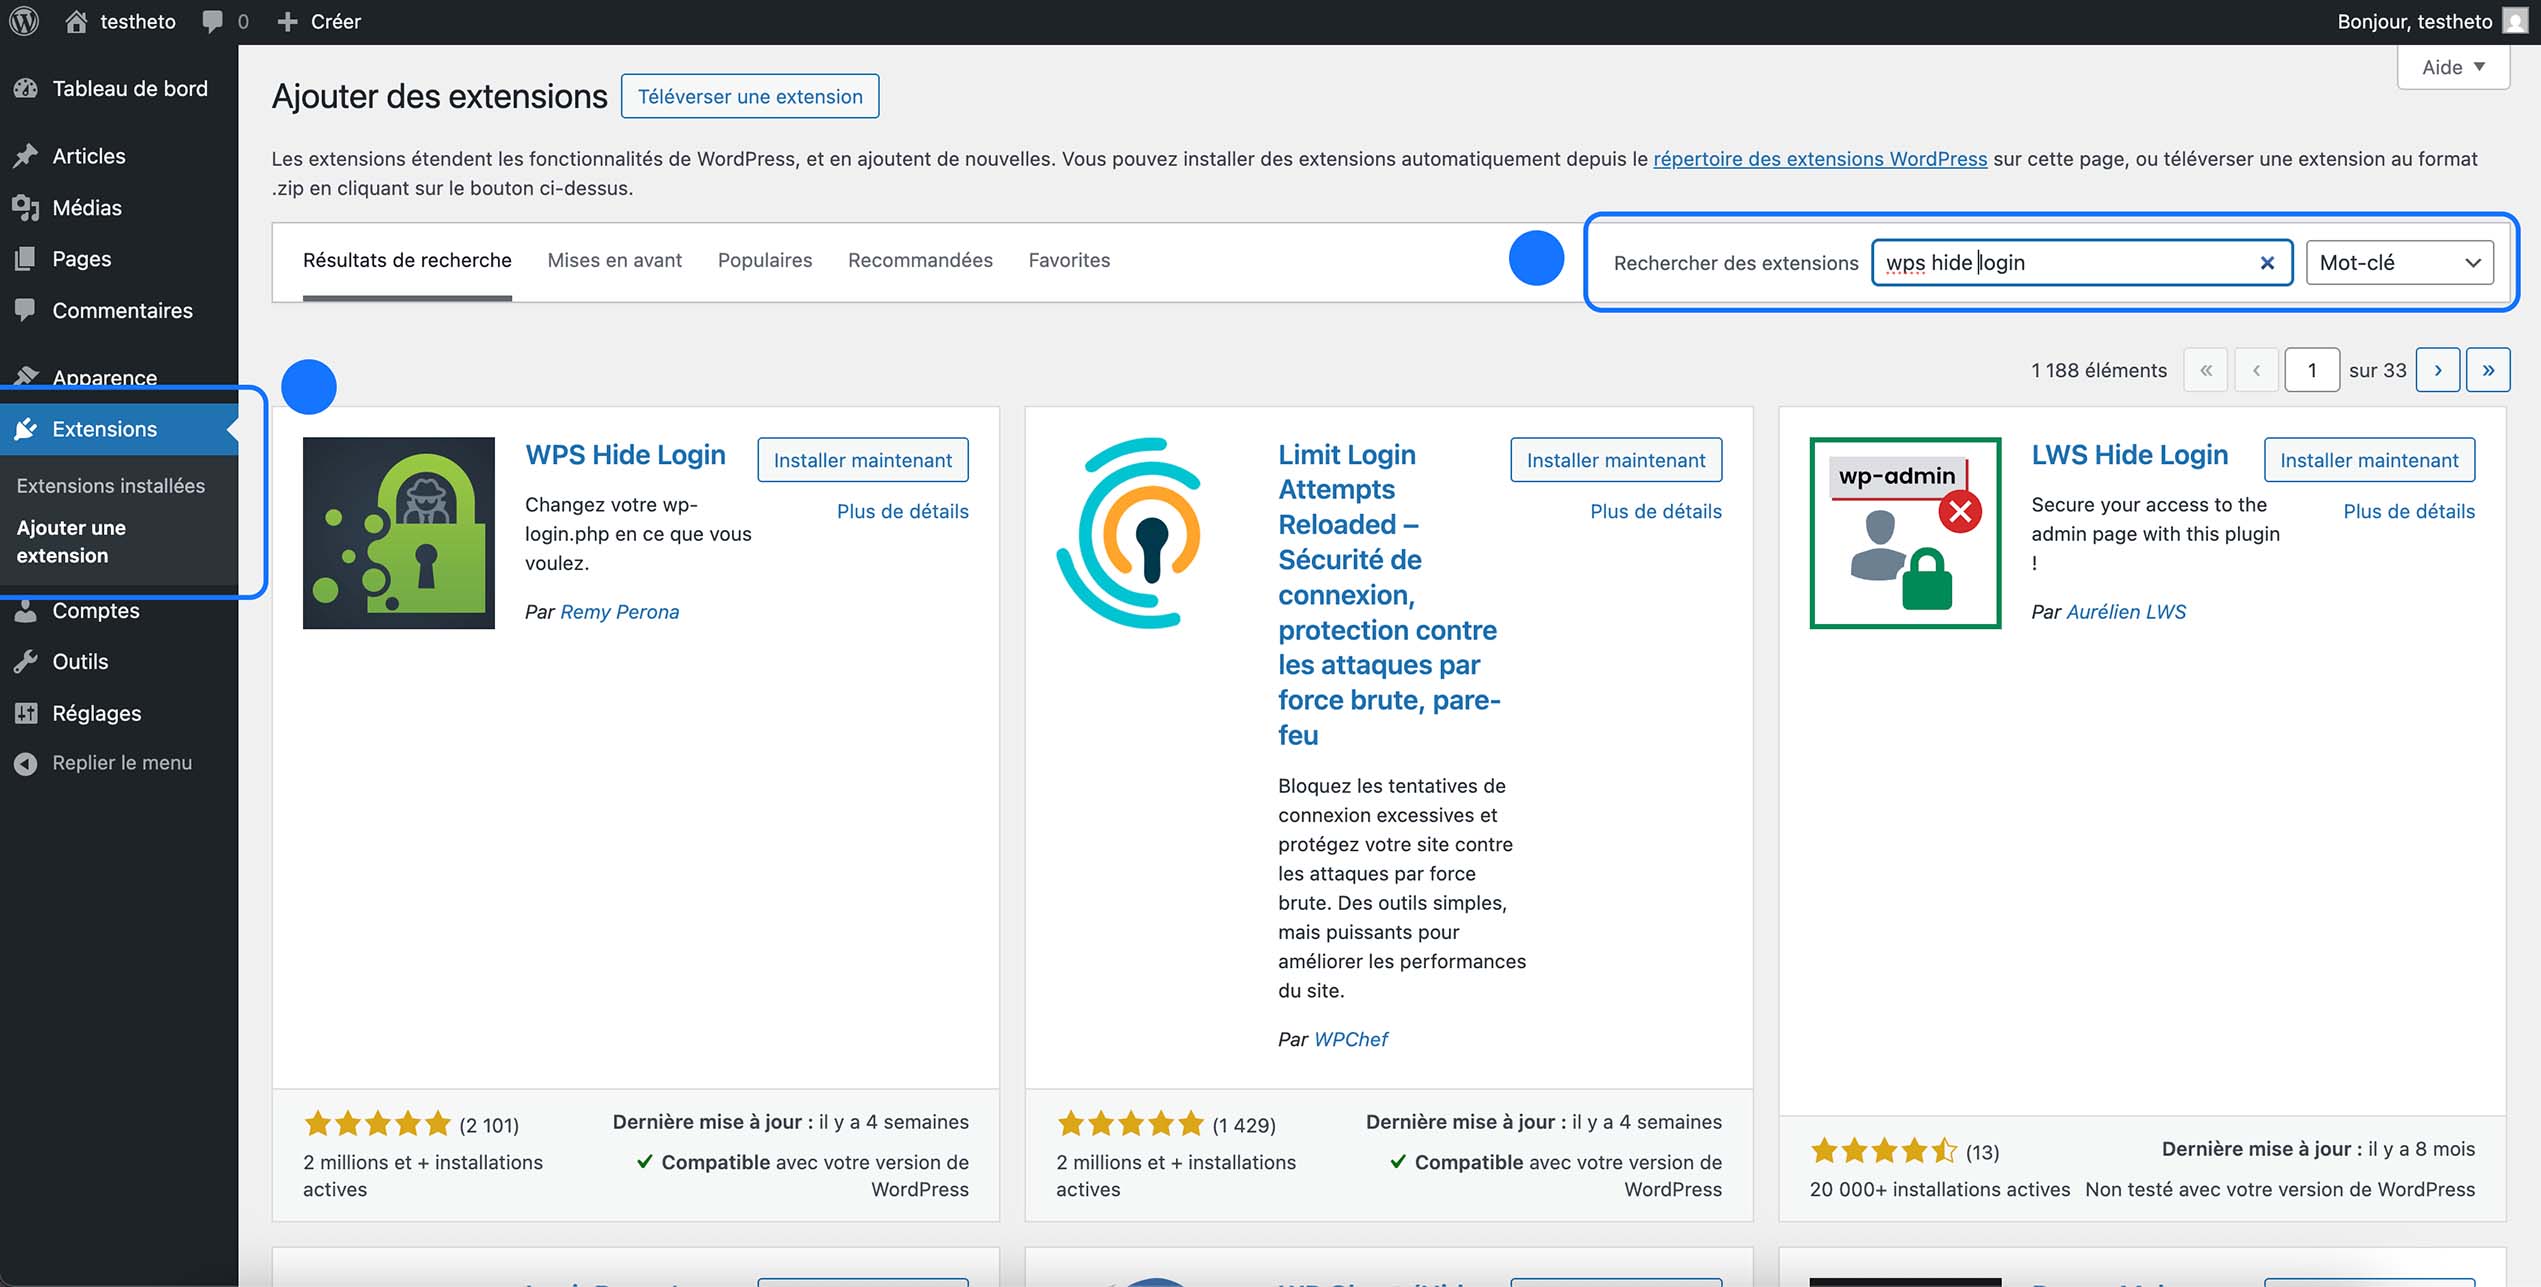Expand the Aide panel
Screen dimensions: 2541x1287
tap(2452, 66)
